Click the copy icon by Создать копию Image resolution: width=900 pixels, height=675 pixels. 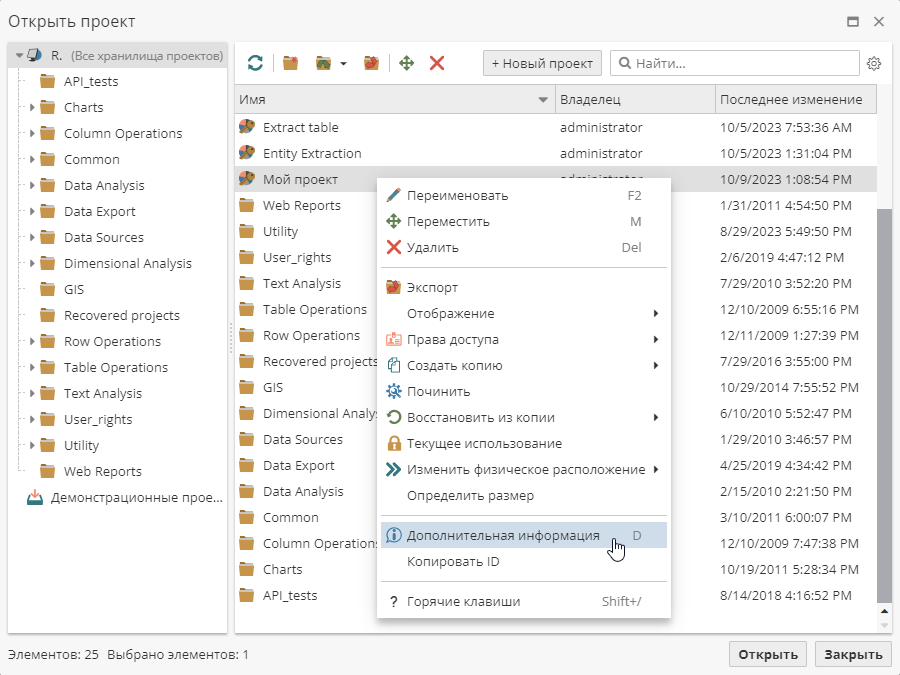(x=393, y=365)
